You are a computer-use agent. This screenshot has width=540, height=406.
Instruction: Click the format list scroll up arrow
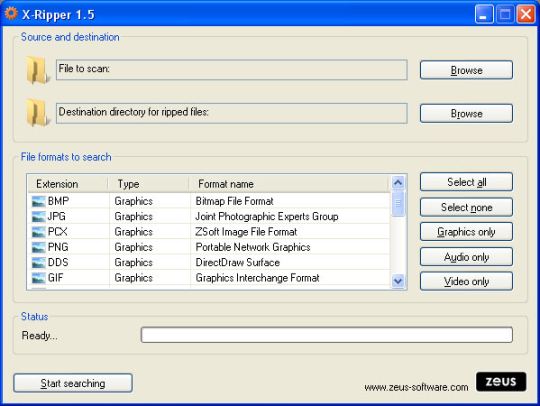398,182
